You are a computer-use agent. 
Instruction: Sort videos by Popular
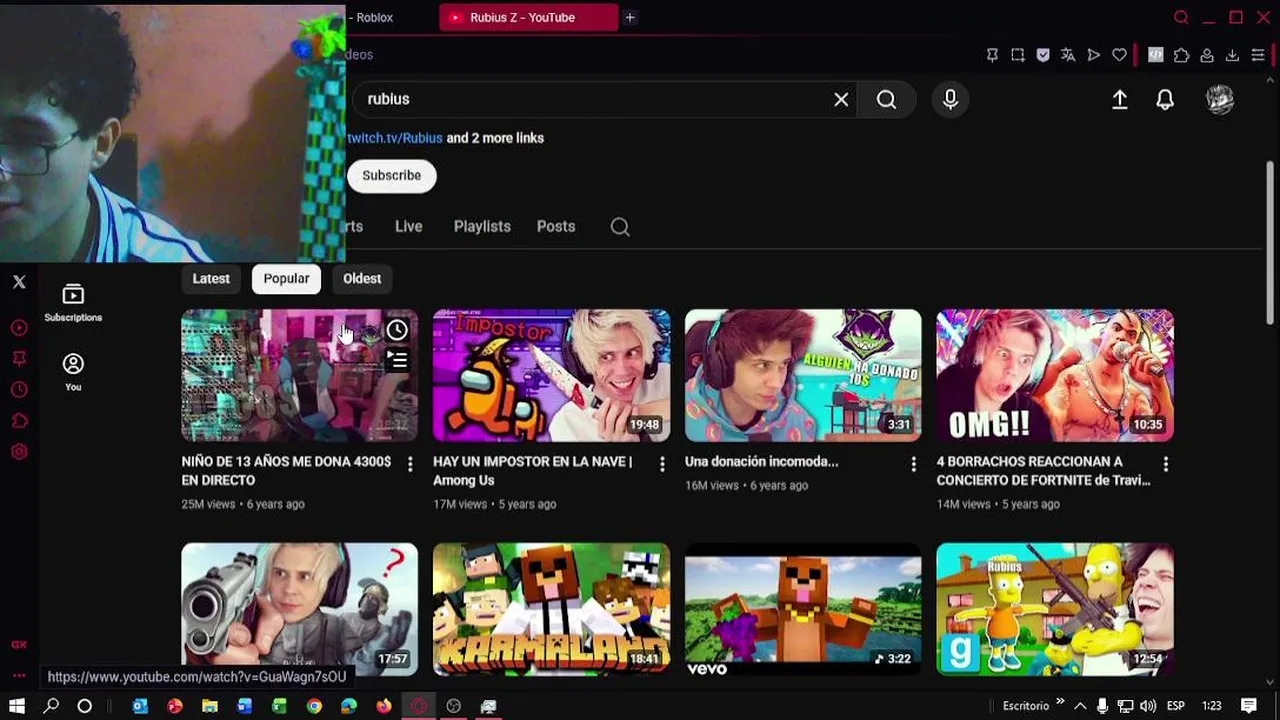click(x=286, y=279)
